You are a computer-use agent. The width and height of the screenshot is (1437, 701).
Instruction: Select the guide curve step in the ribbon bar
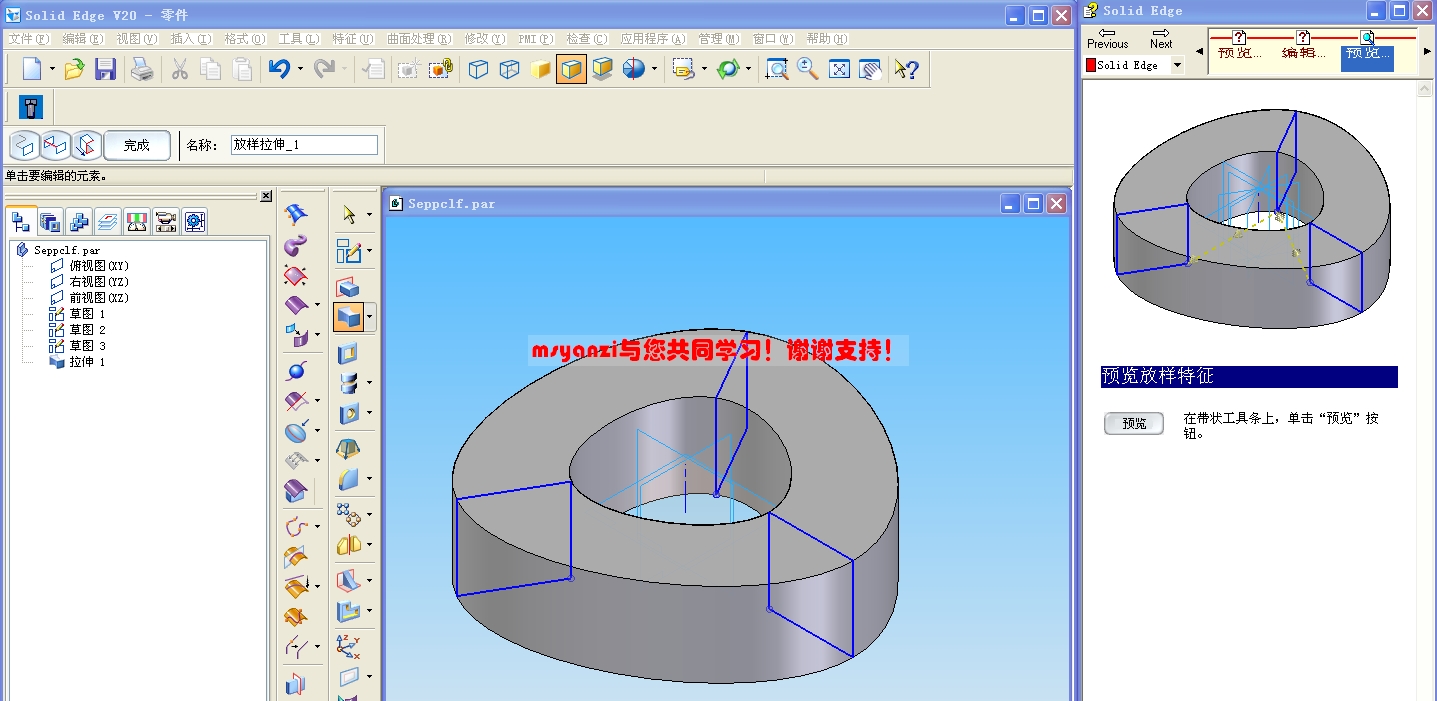coord(55,145)
